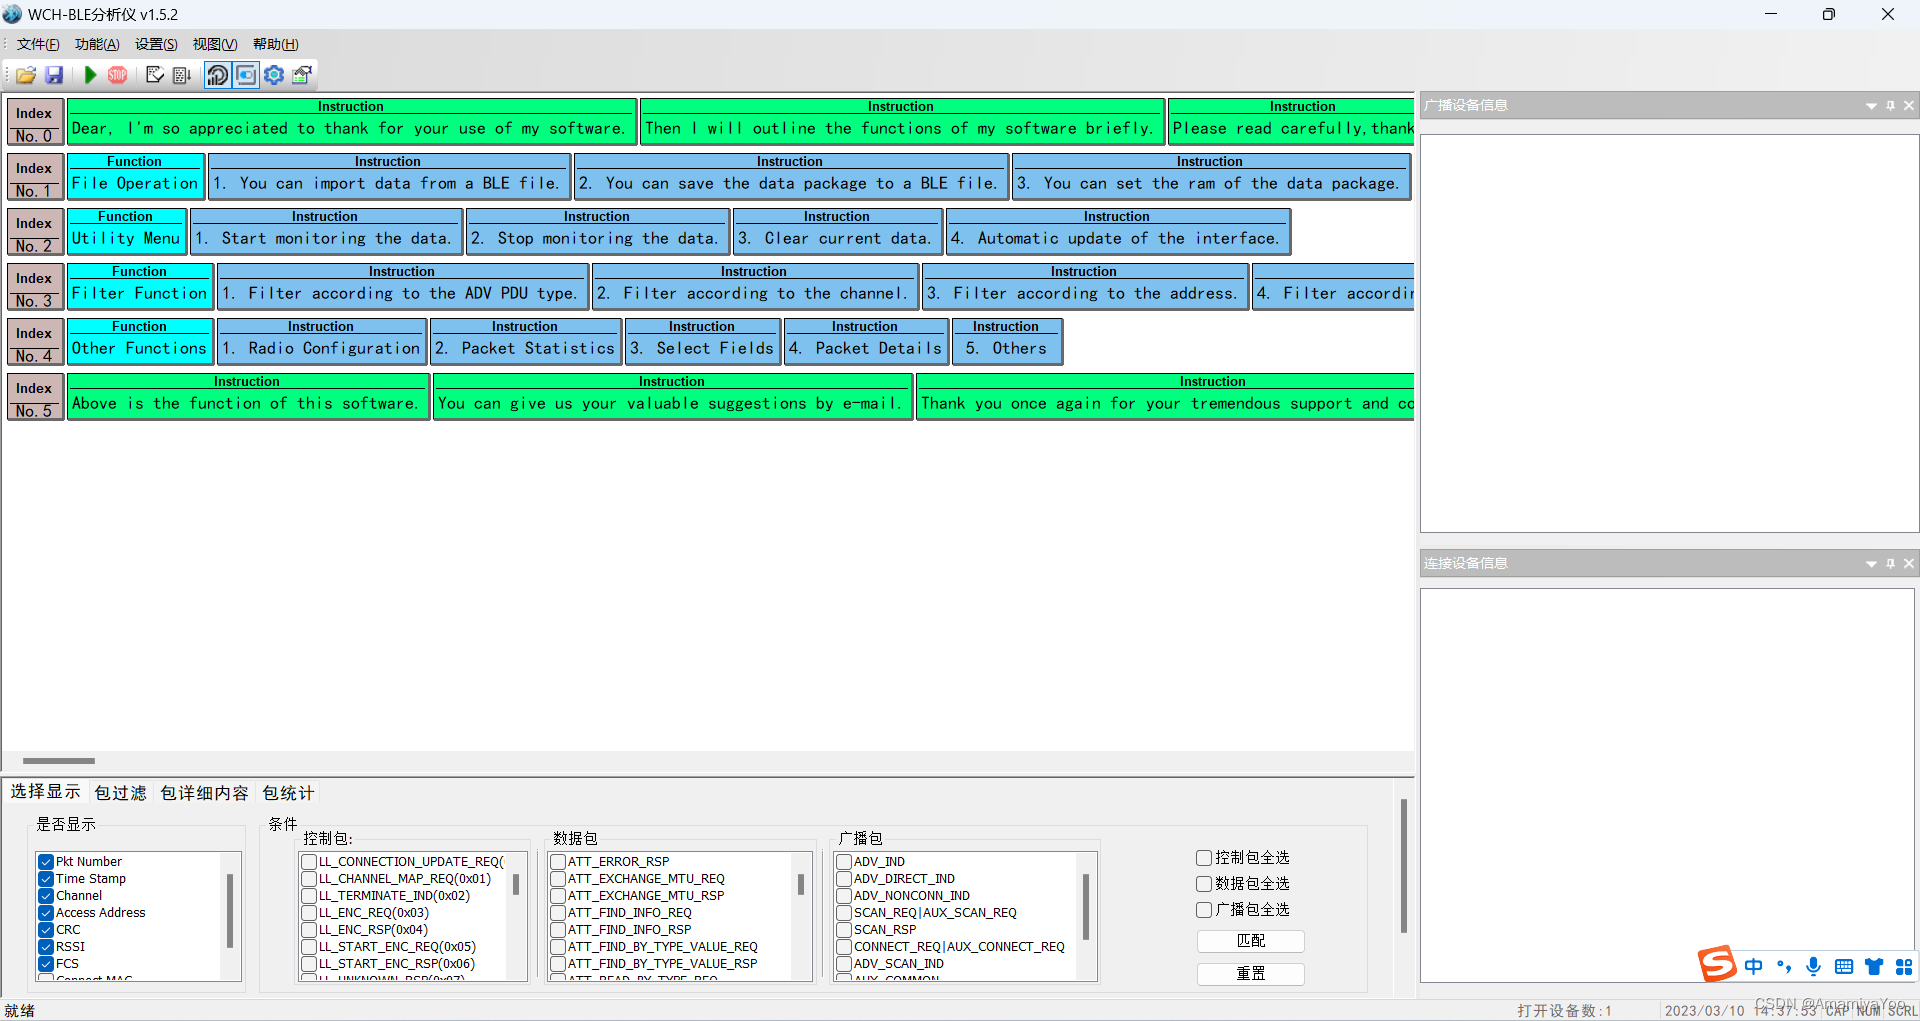Viewport: 1920px width, 1021px height.
Task: Check the ADV_IND broadcast packet filter
Action: pyautogui.click(x=843, y=861)
